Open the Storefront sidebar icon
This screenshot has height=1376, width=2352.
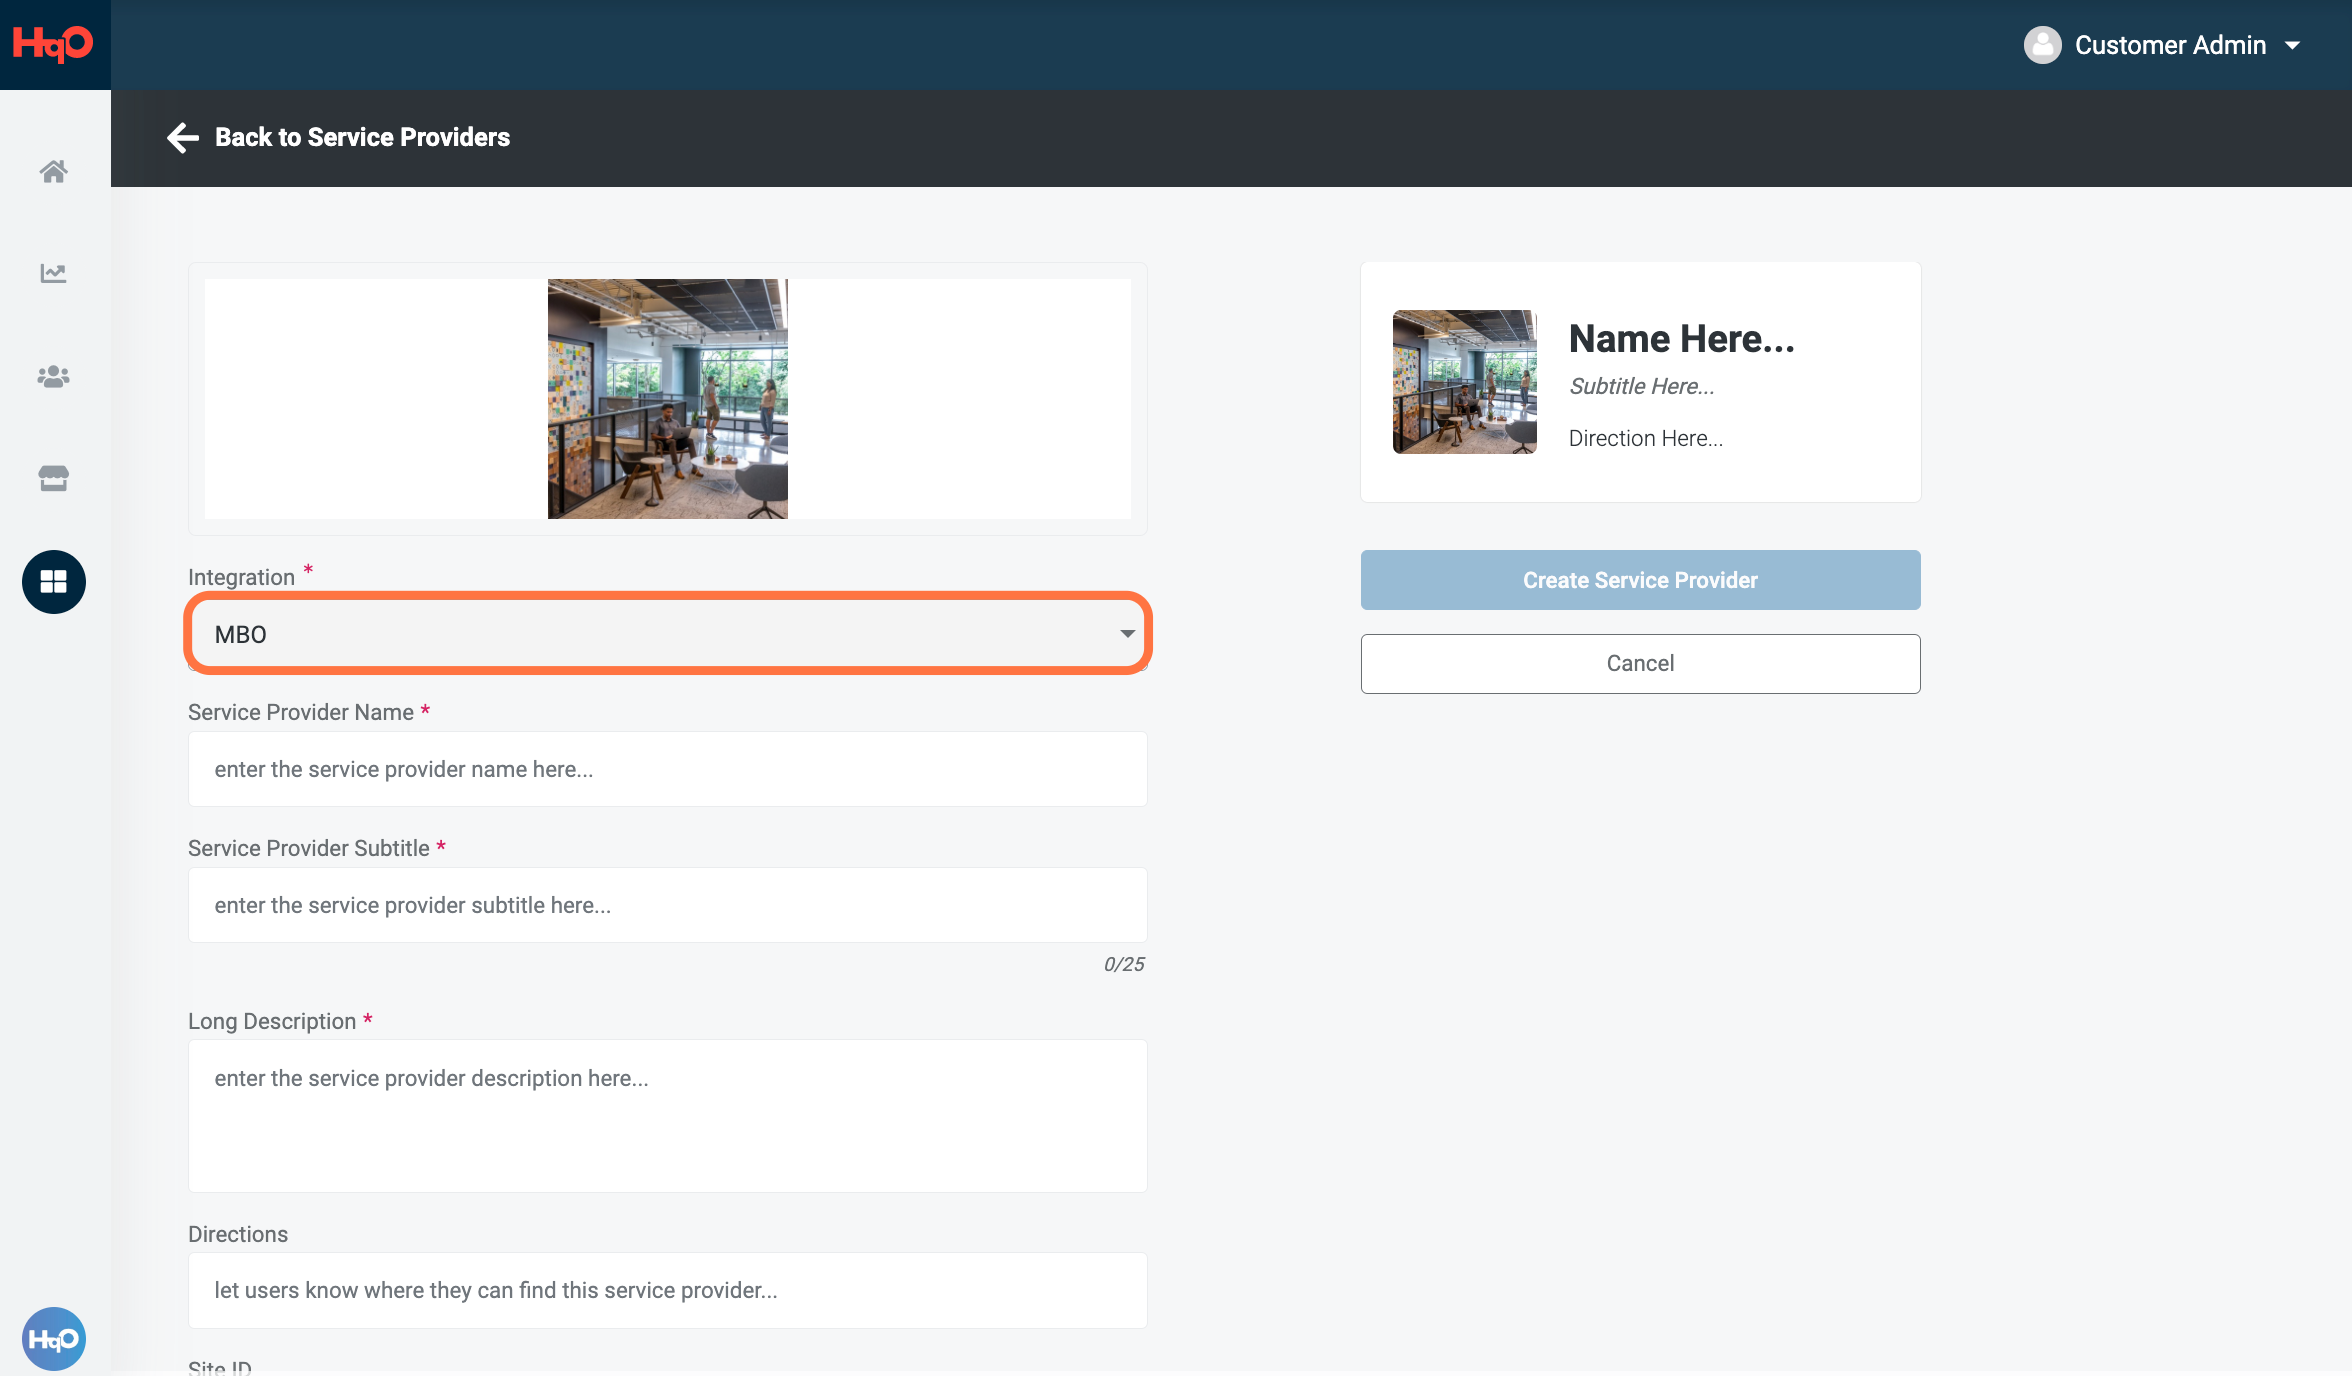[54, 478]
